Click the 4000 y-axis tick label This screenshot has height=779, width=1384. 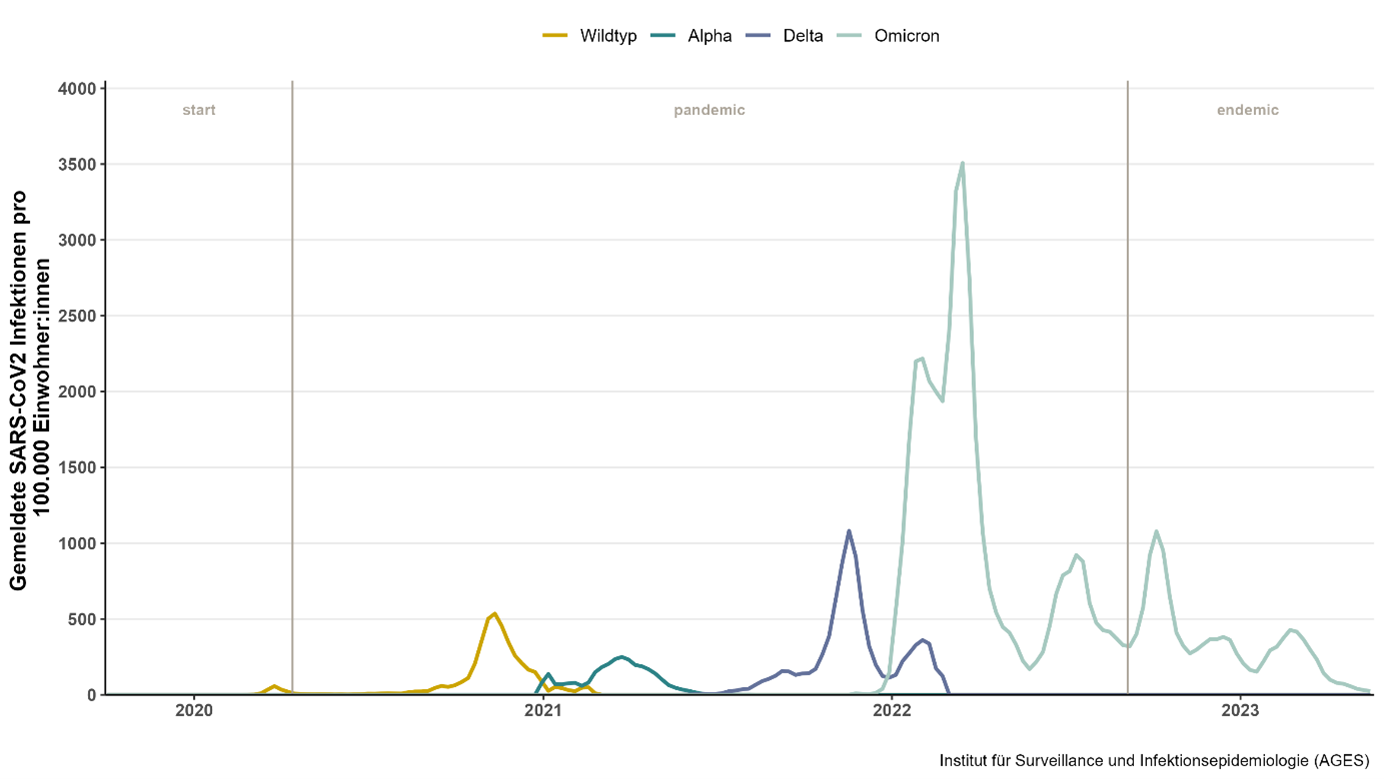pyautogui.click(x=77, y=89)
